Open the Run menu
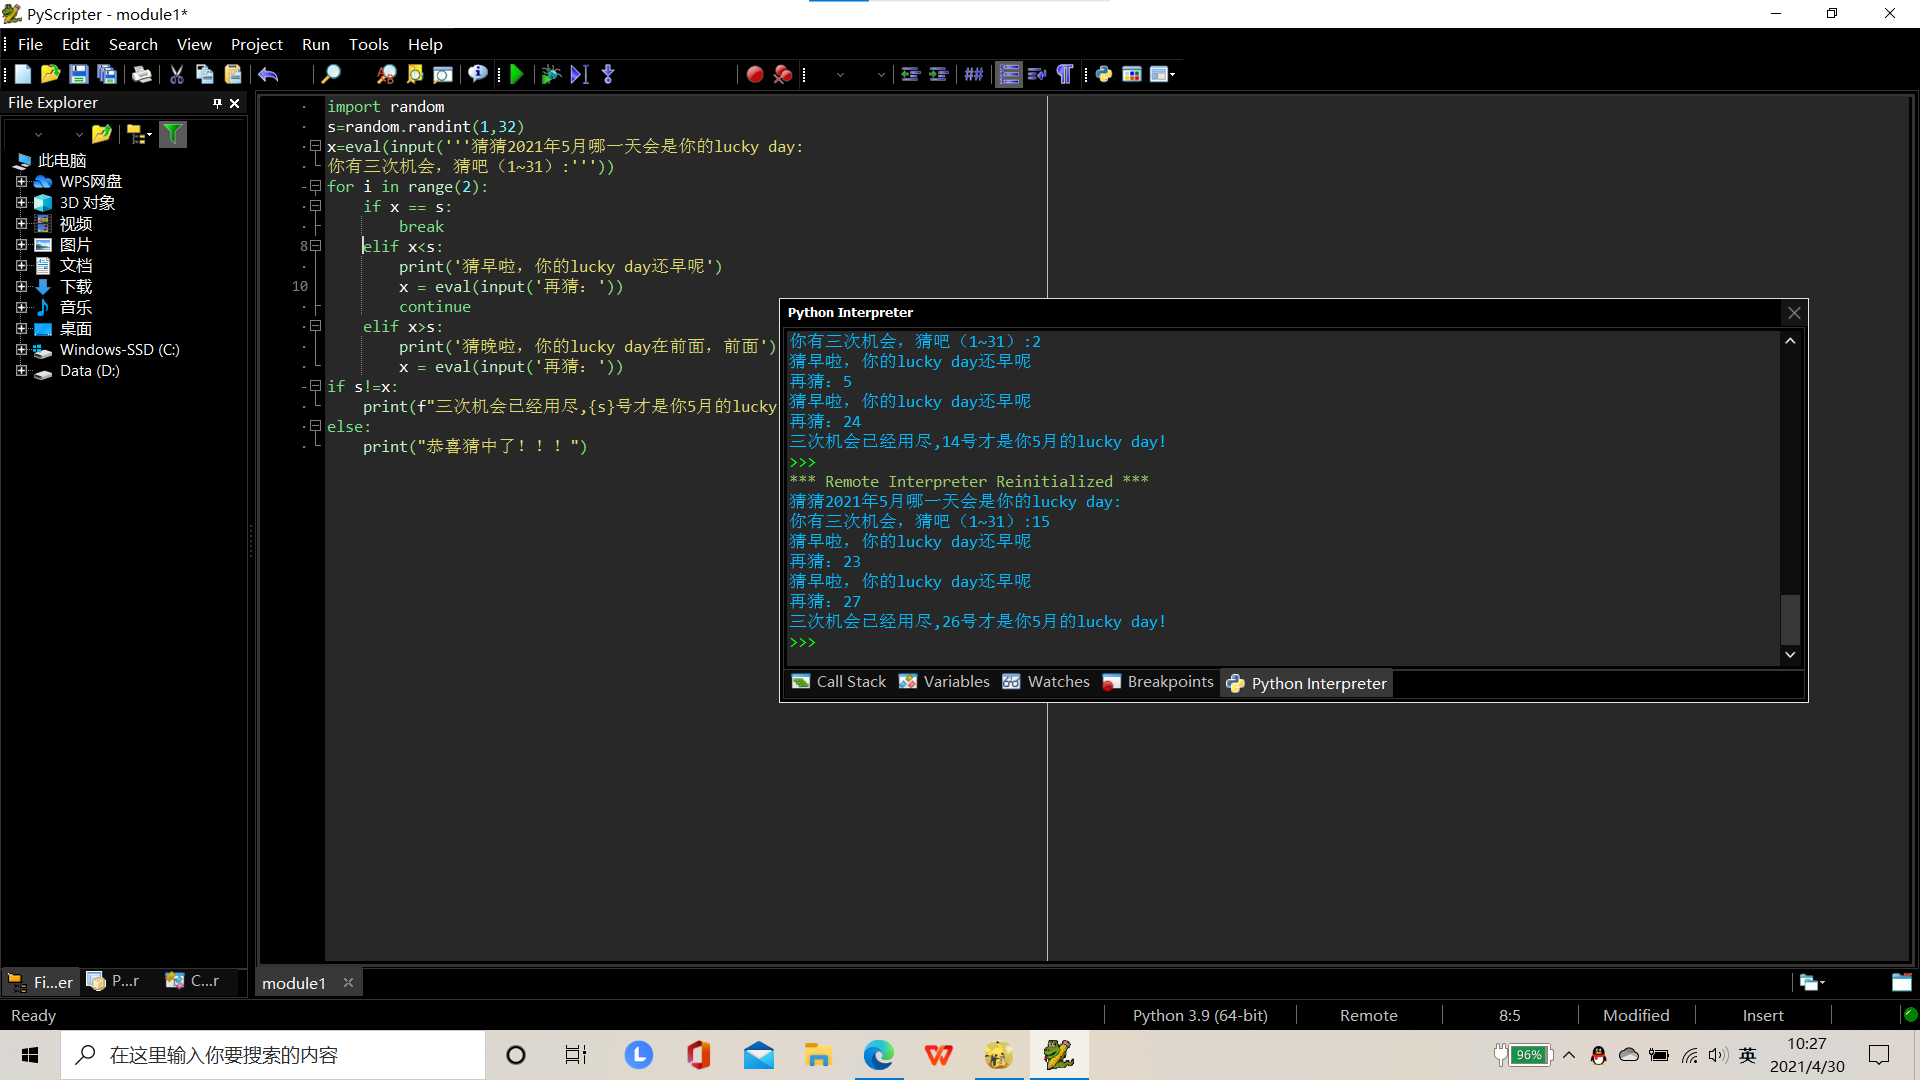This screenshot has height=1080, width=1920. [315, 44]
